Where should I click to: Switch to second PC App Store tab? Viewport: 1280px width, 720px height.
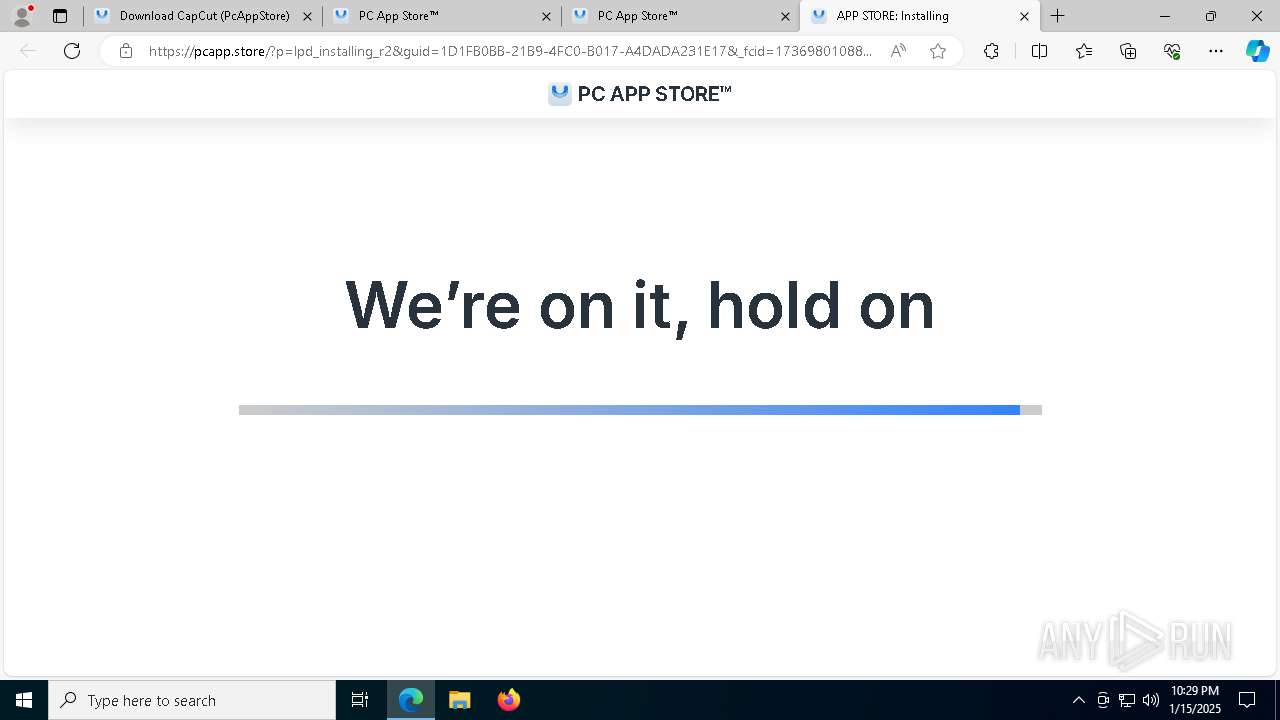coord(442,16)
